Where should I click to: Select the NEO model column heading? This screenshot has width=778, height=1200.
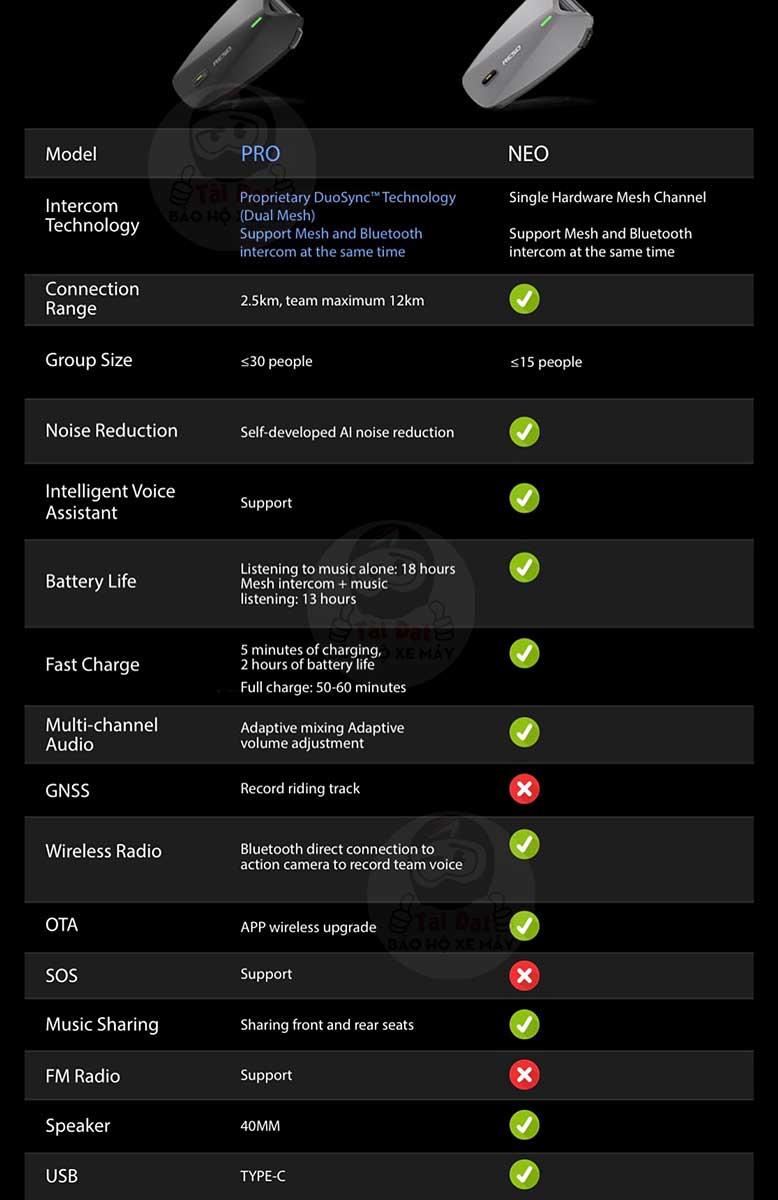click(x=528, y=154)
